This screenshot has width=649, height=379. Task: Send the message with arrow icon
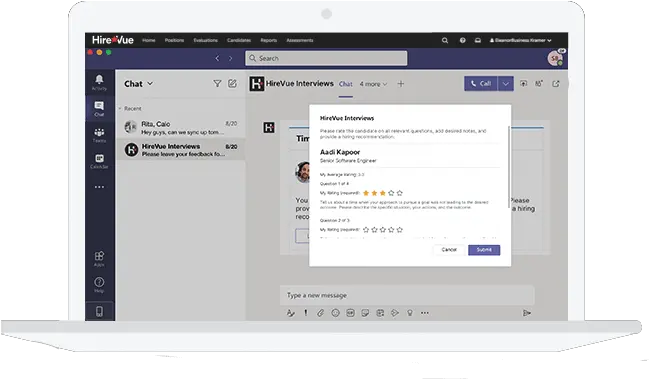pyautogui.click(x=526, y=313)
